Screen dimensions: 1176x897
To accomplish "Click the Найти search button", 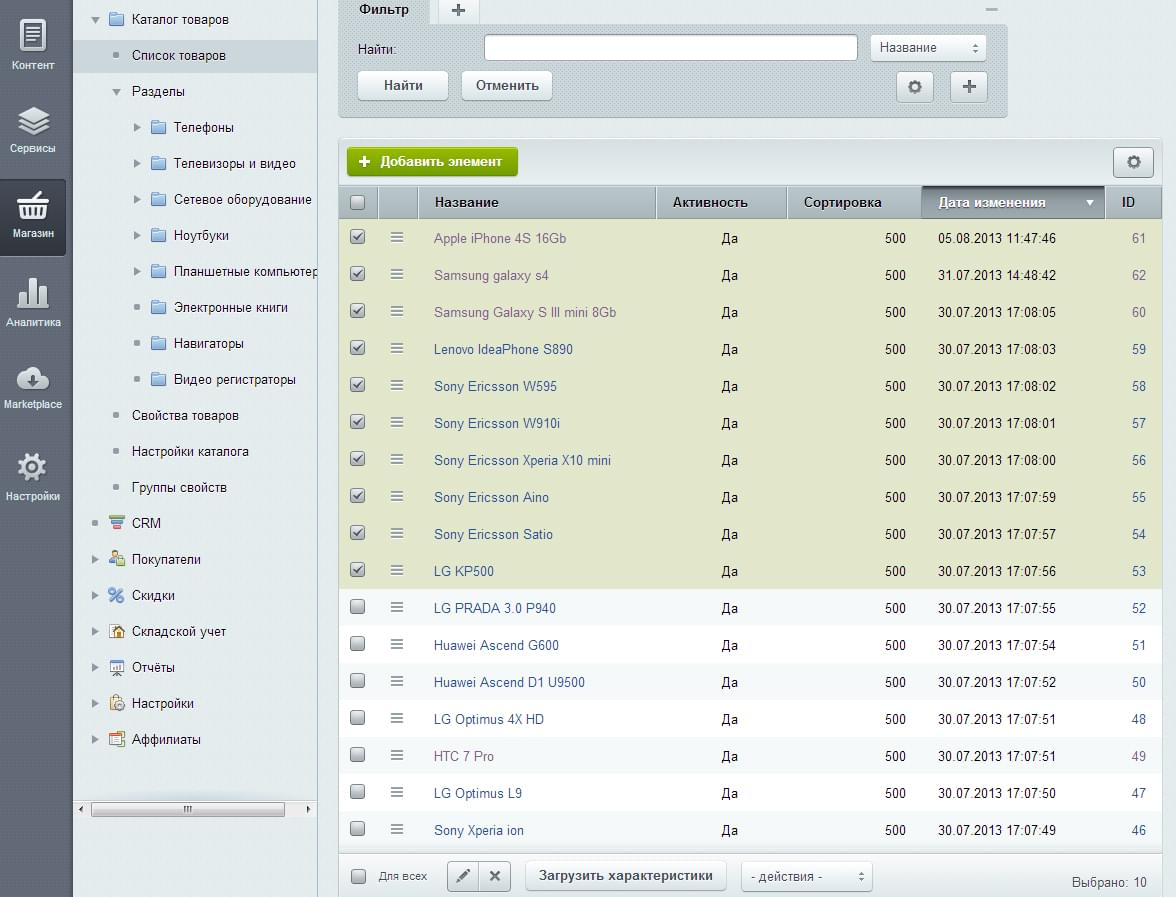I will [x=403, y=86].
